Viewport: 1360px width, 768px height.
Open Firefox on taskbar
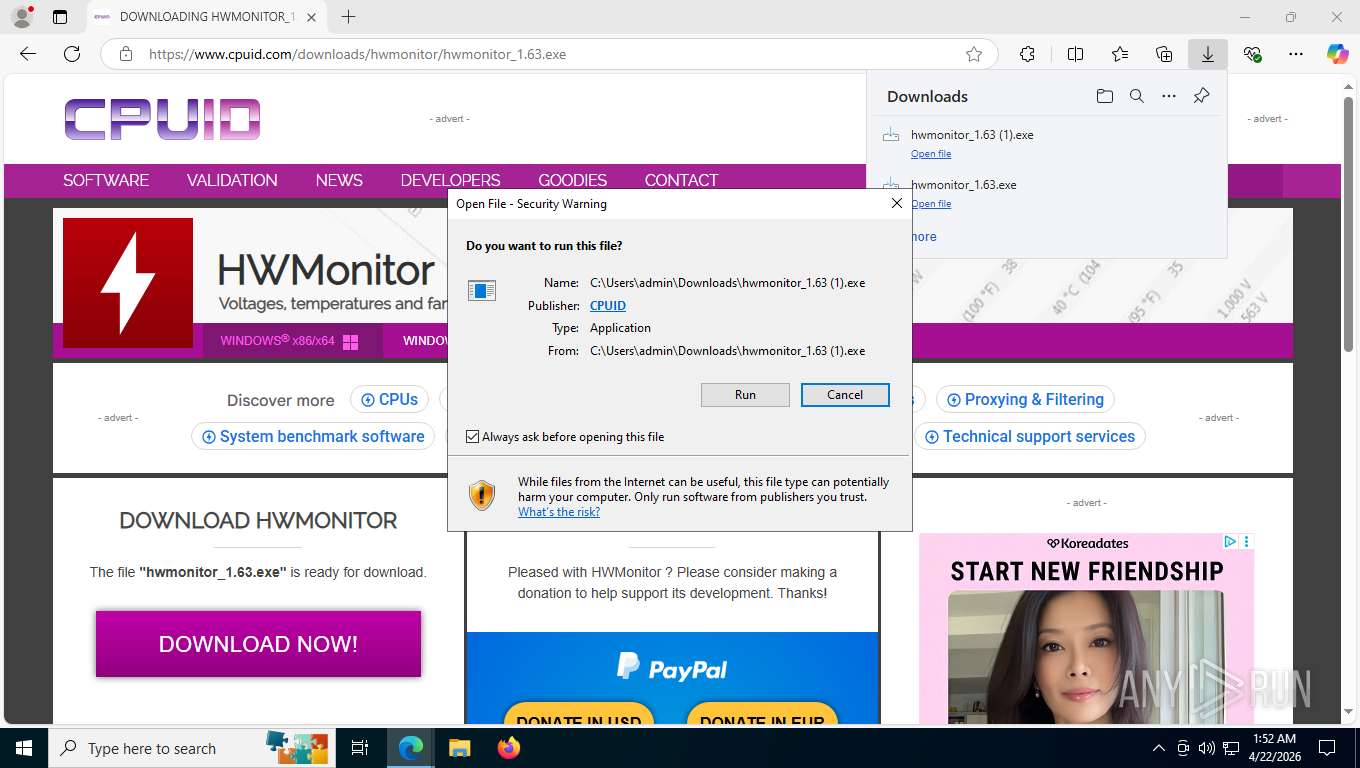(x=508, y=748)
